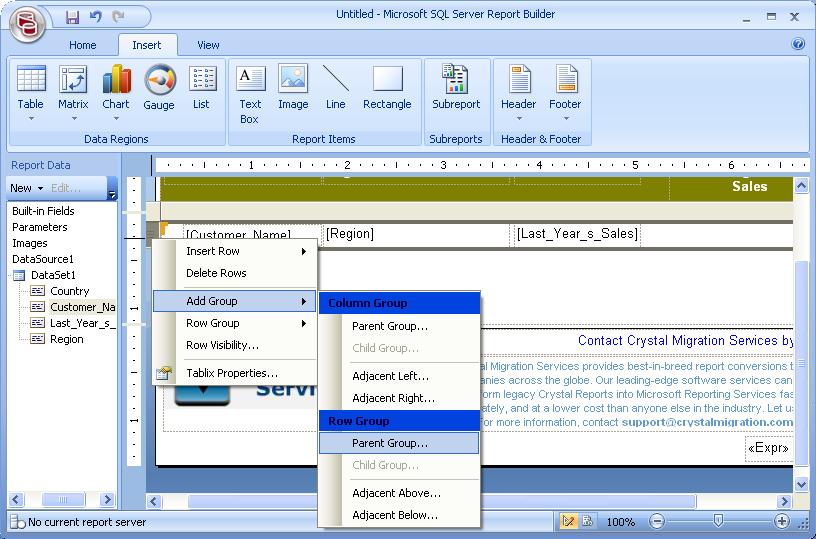Image resolution: width=816 pixels, height=539 pixels.
Task: Adjust the zoom slider handle
Action: 718,520
